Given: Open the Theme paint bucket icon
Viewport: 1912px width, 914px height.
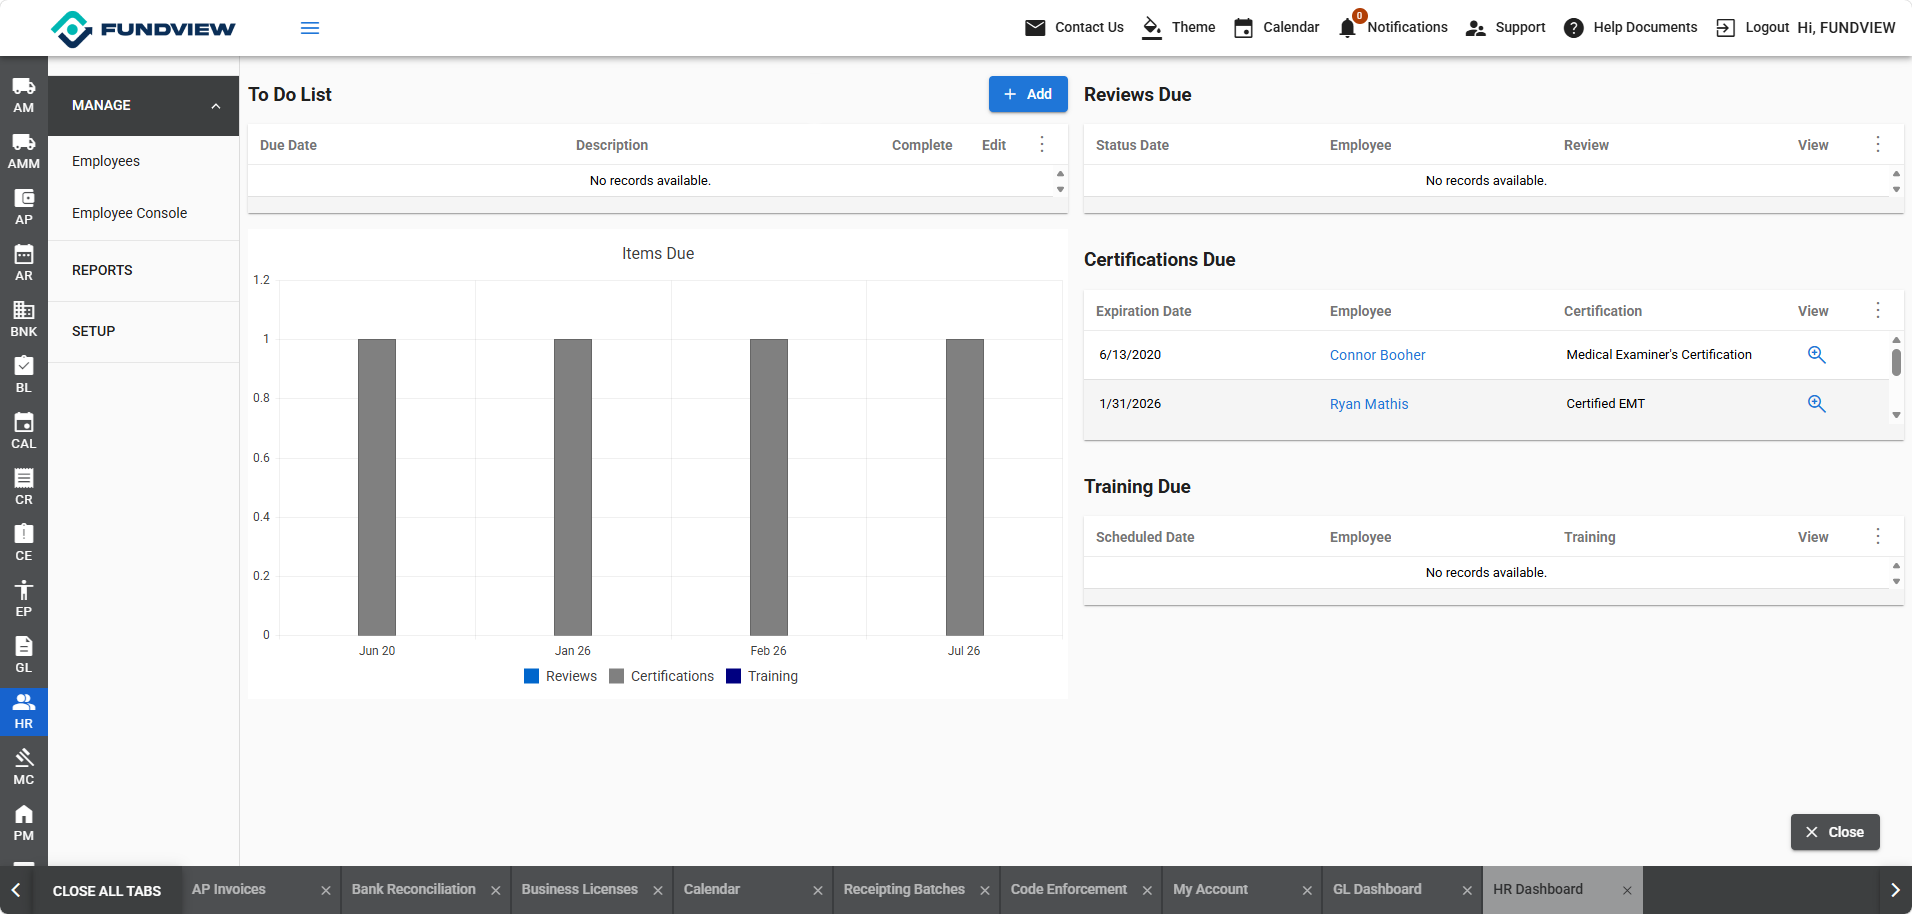Looking at the screenshot, I should point(1152,28).
